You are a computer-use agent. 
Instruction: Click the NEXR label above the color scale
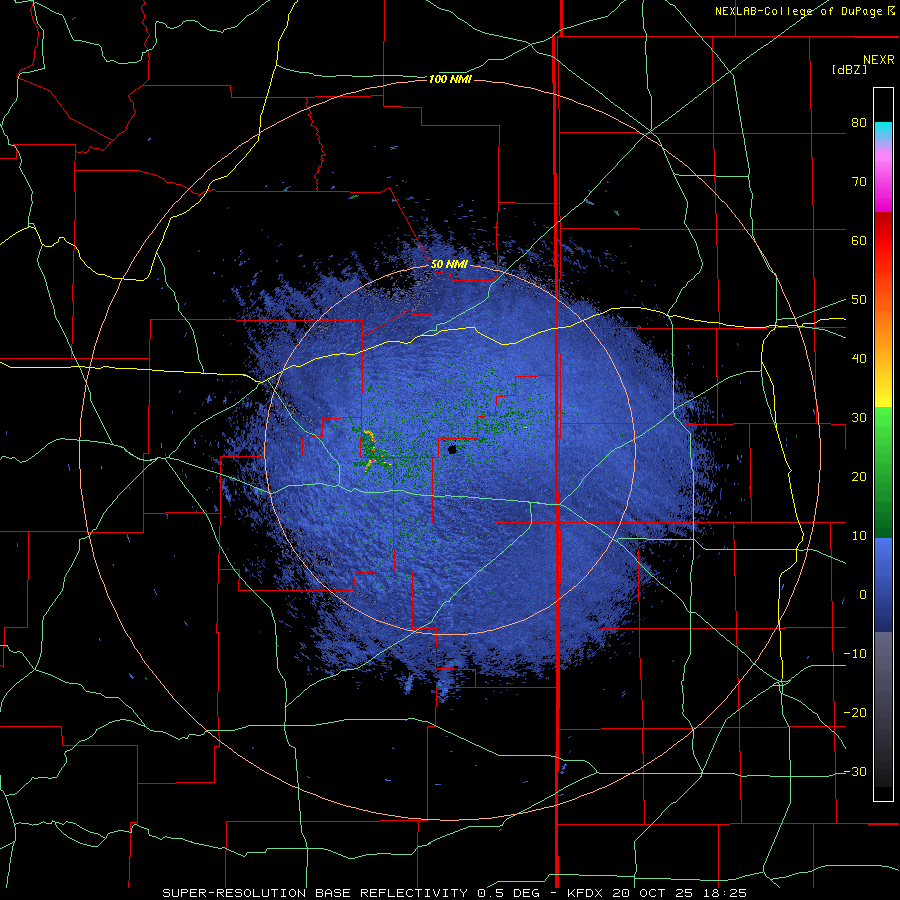point(879,60)
